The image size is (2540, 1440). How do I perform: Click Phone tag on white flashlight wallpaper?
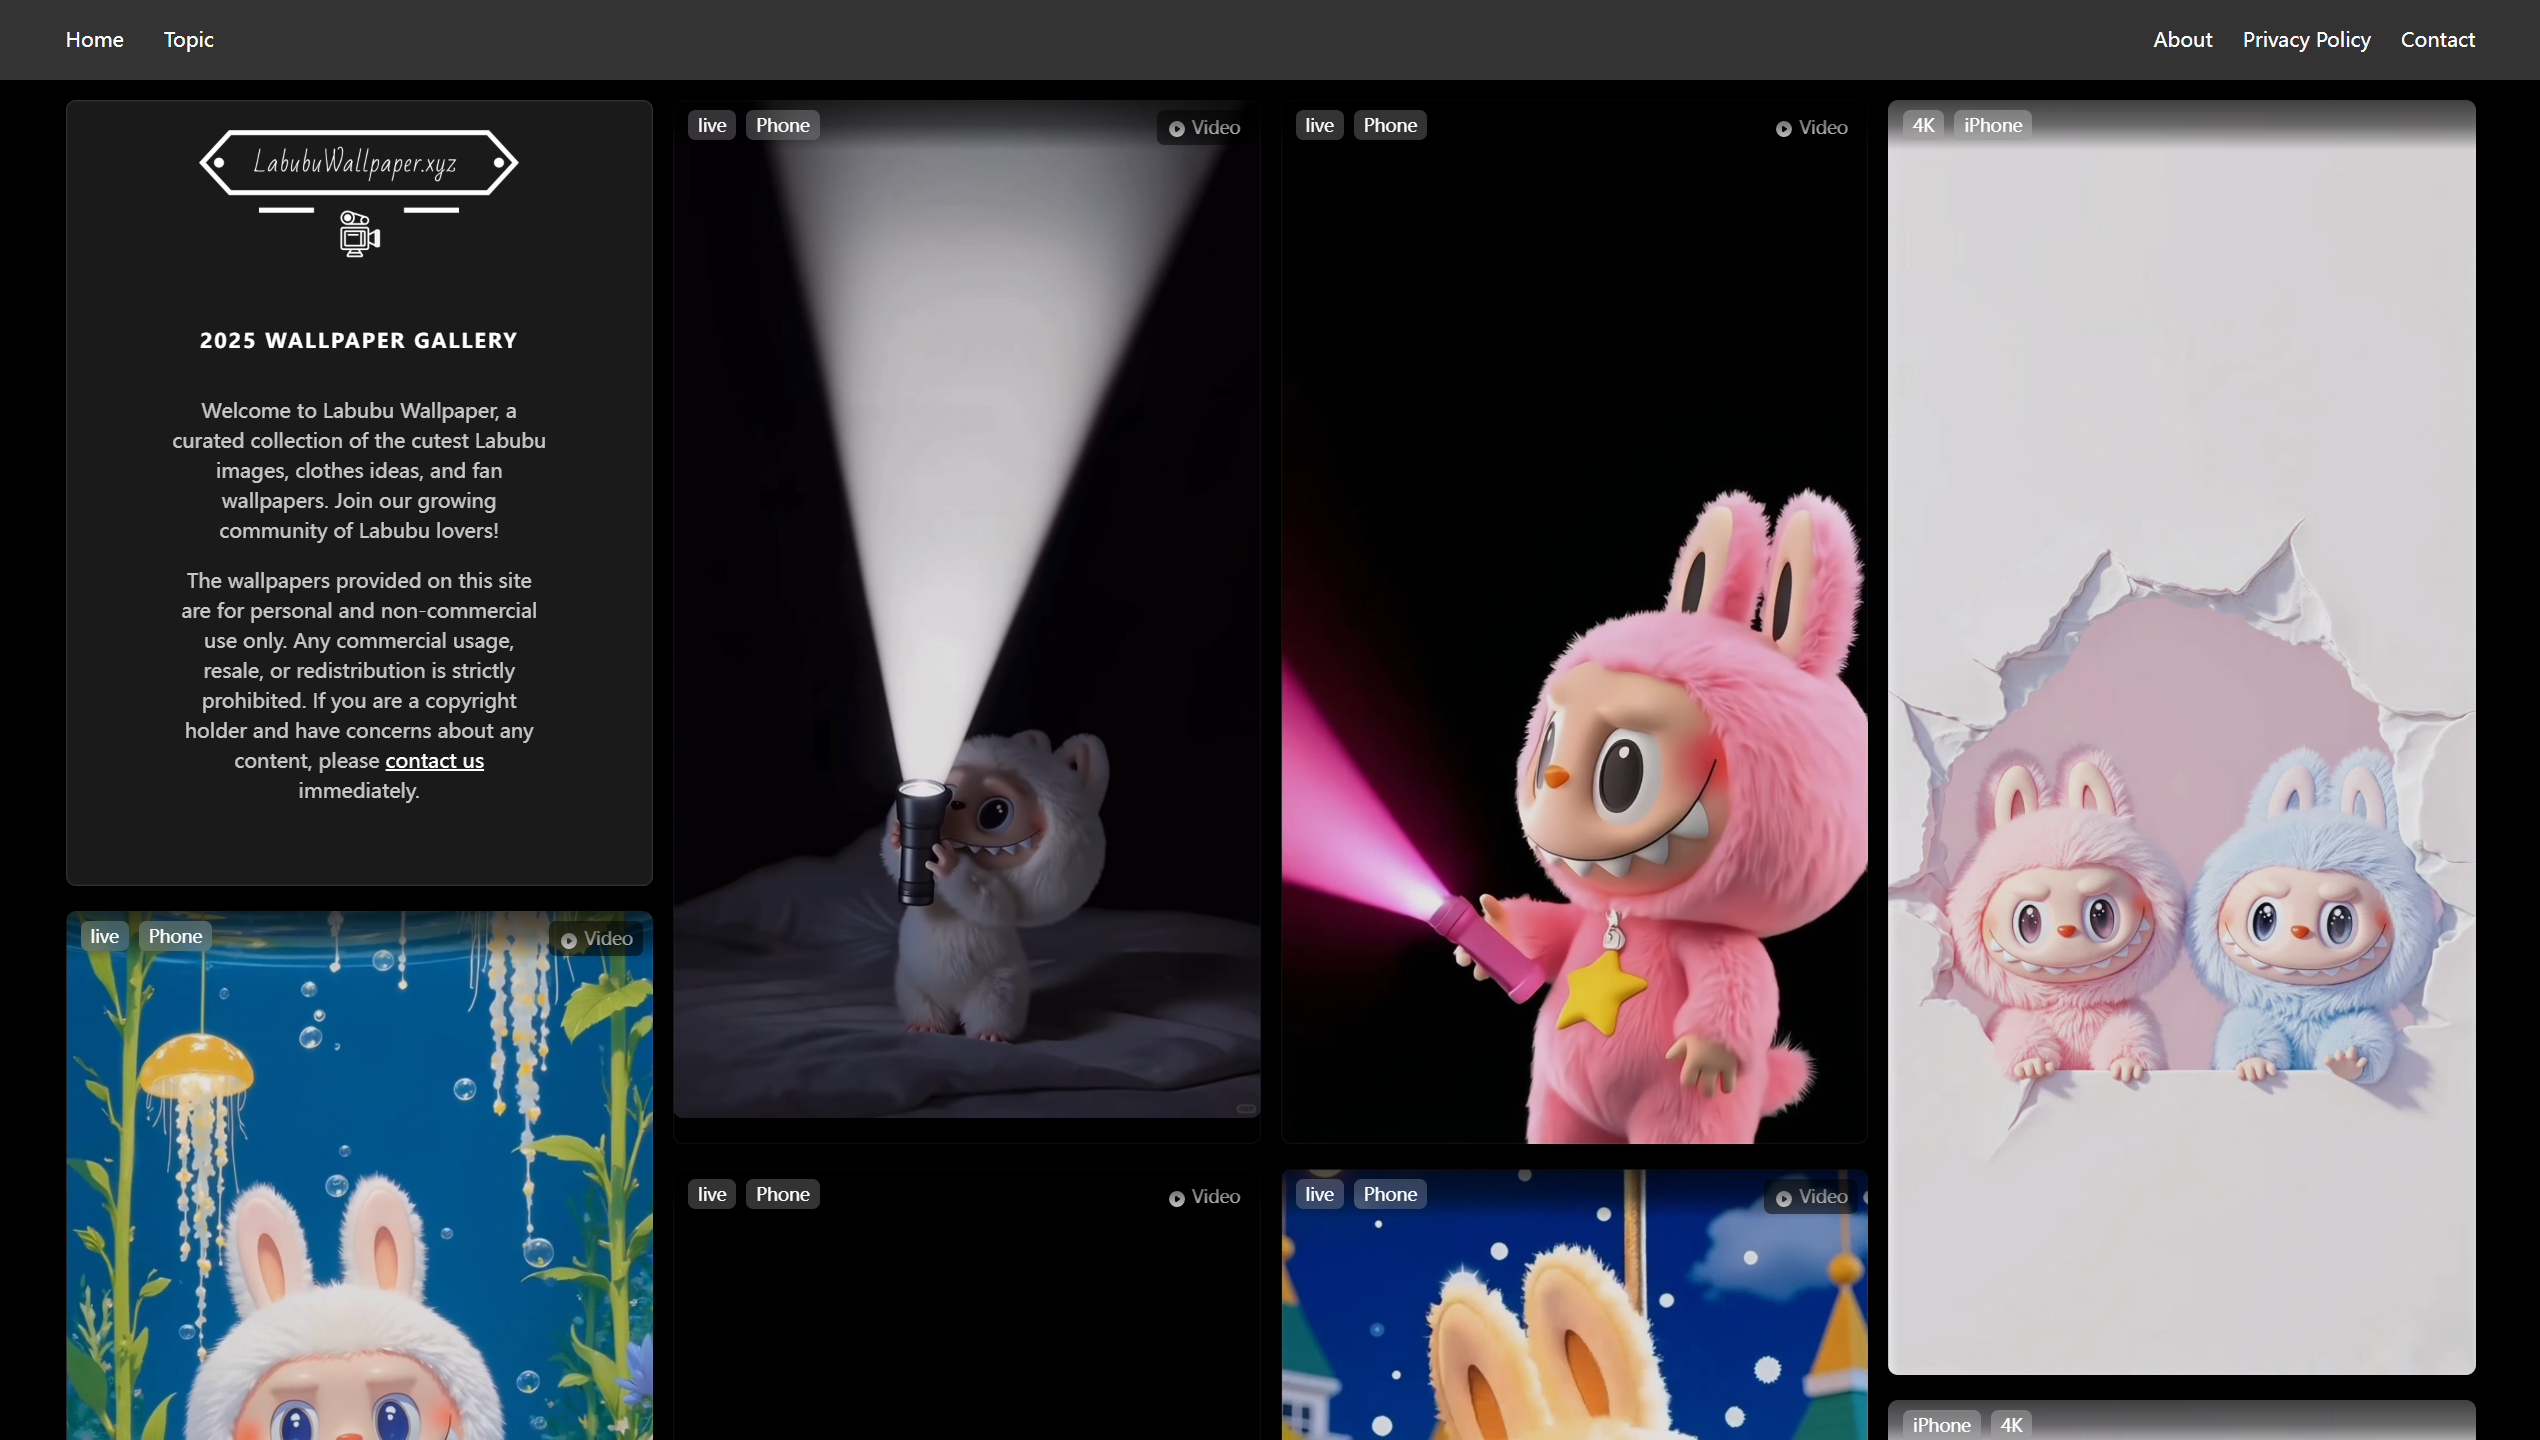coord(782,125)
